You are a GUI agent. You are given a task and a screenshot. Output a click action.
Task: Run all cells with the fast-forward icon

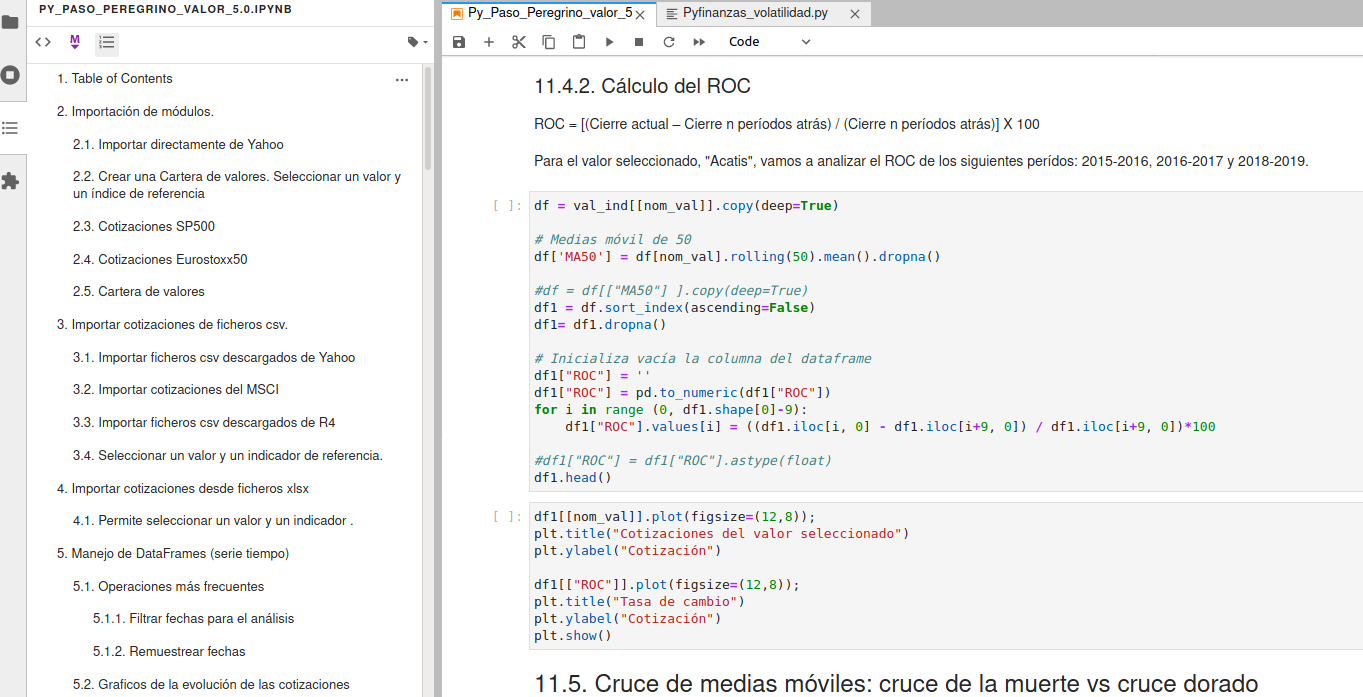698,41
